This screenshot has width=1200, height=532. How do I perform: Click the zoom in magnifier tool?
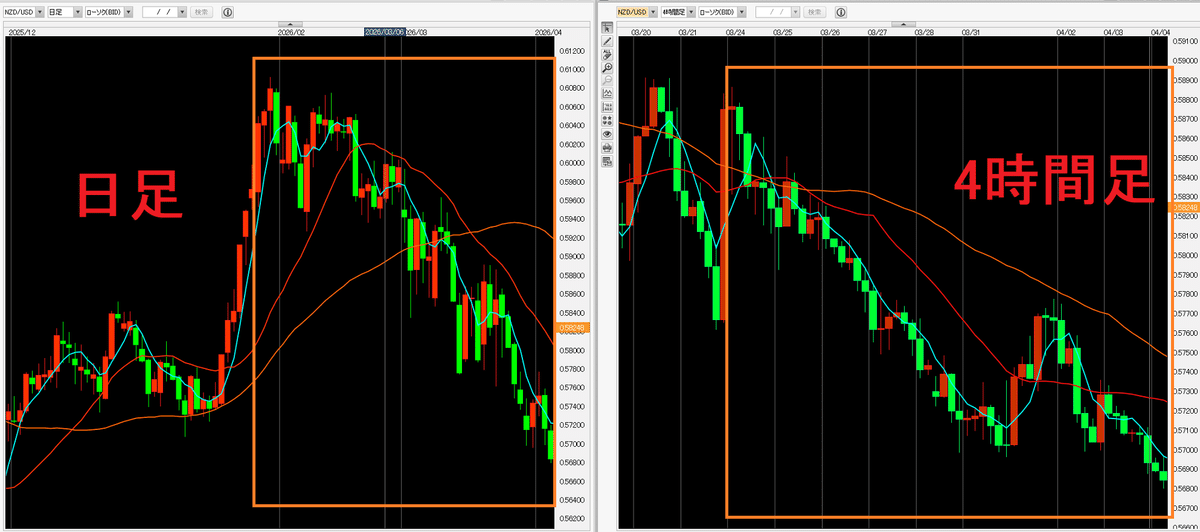click(607, 67)
